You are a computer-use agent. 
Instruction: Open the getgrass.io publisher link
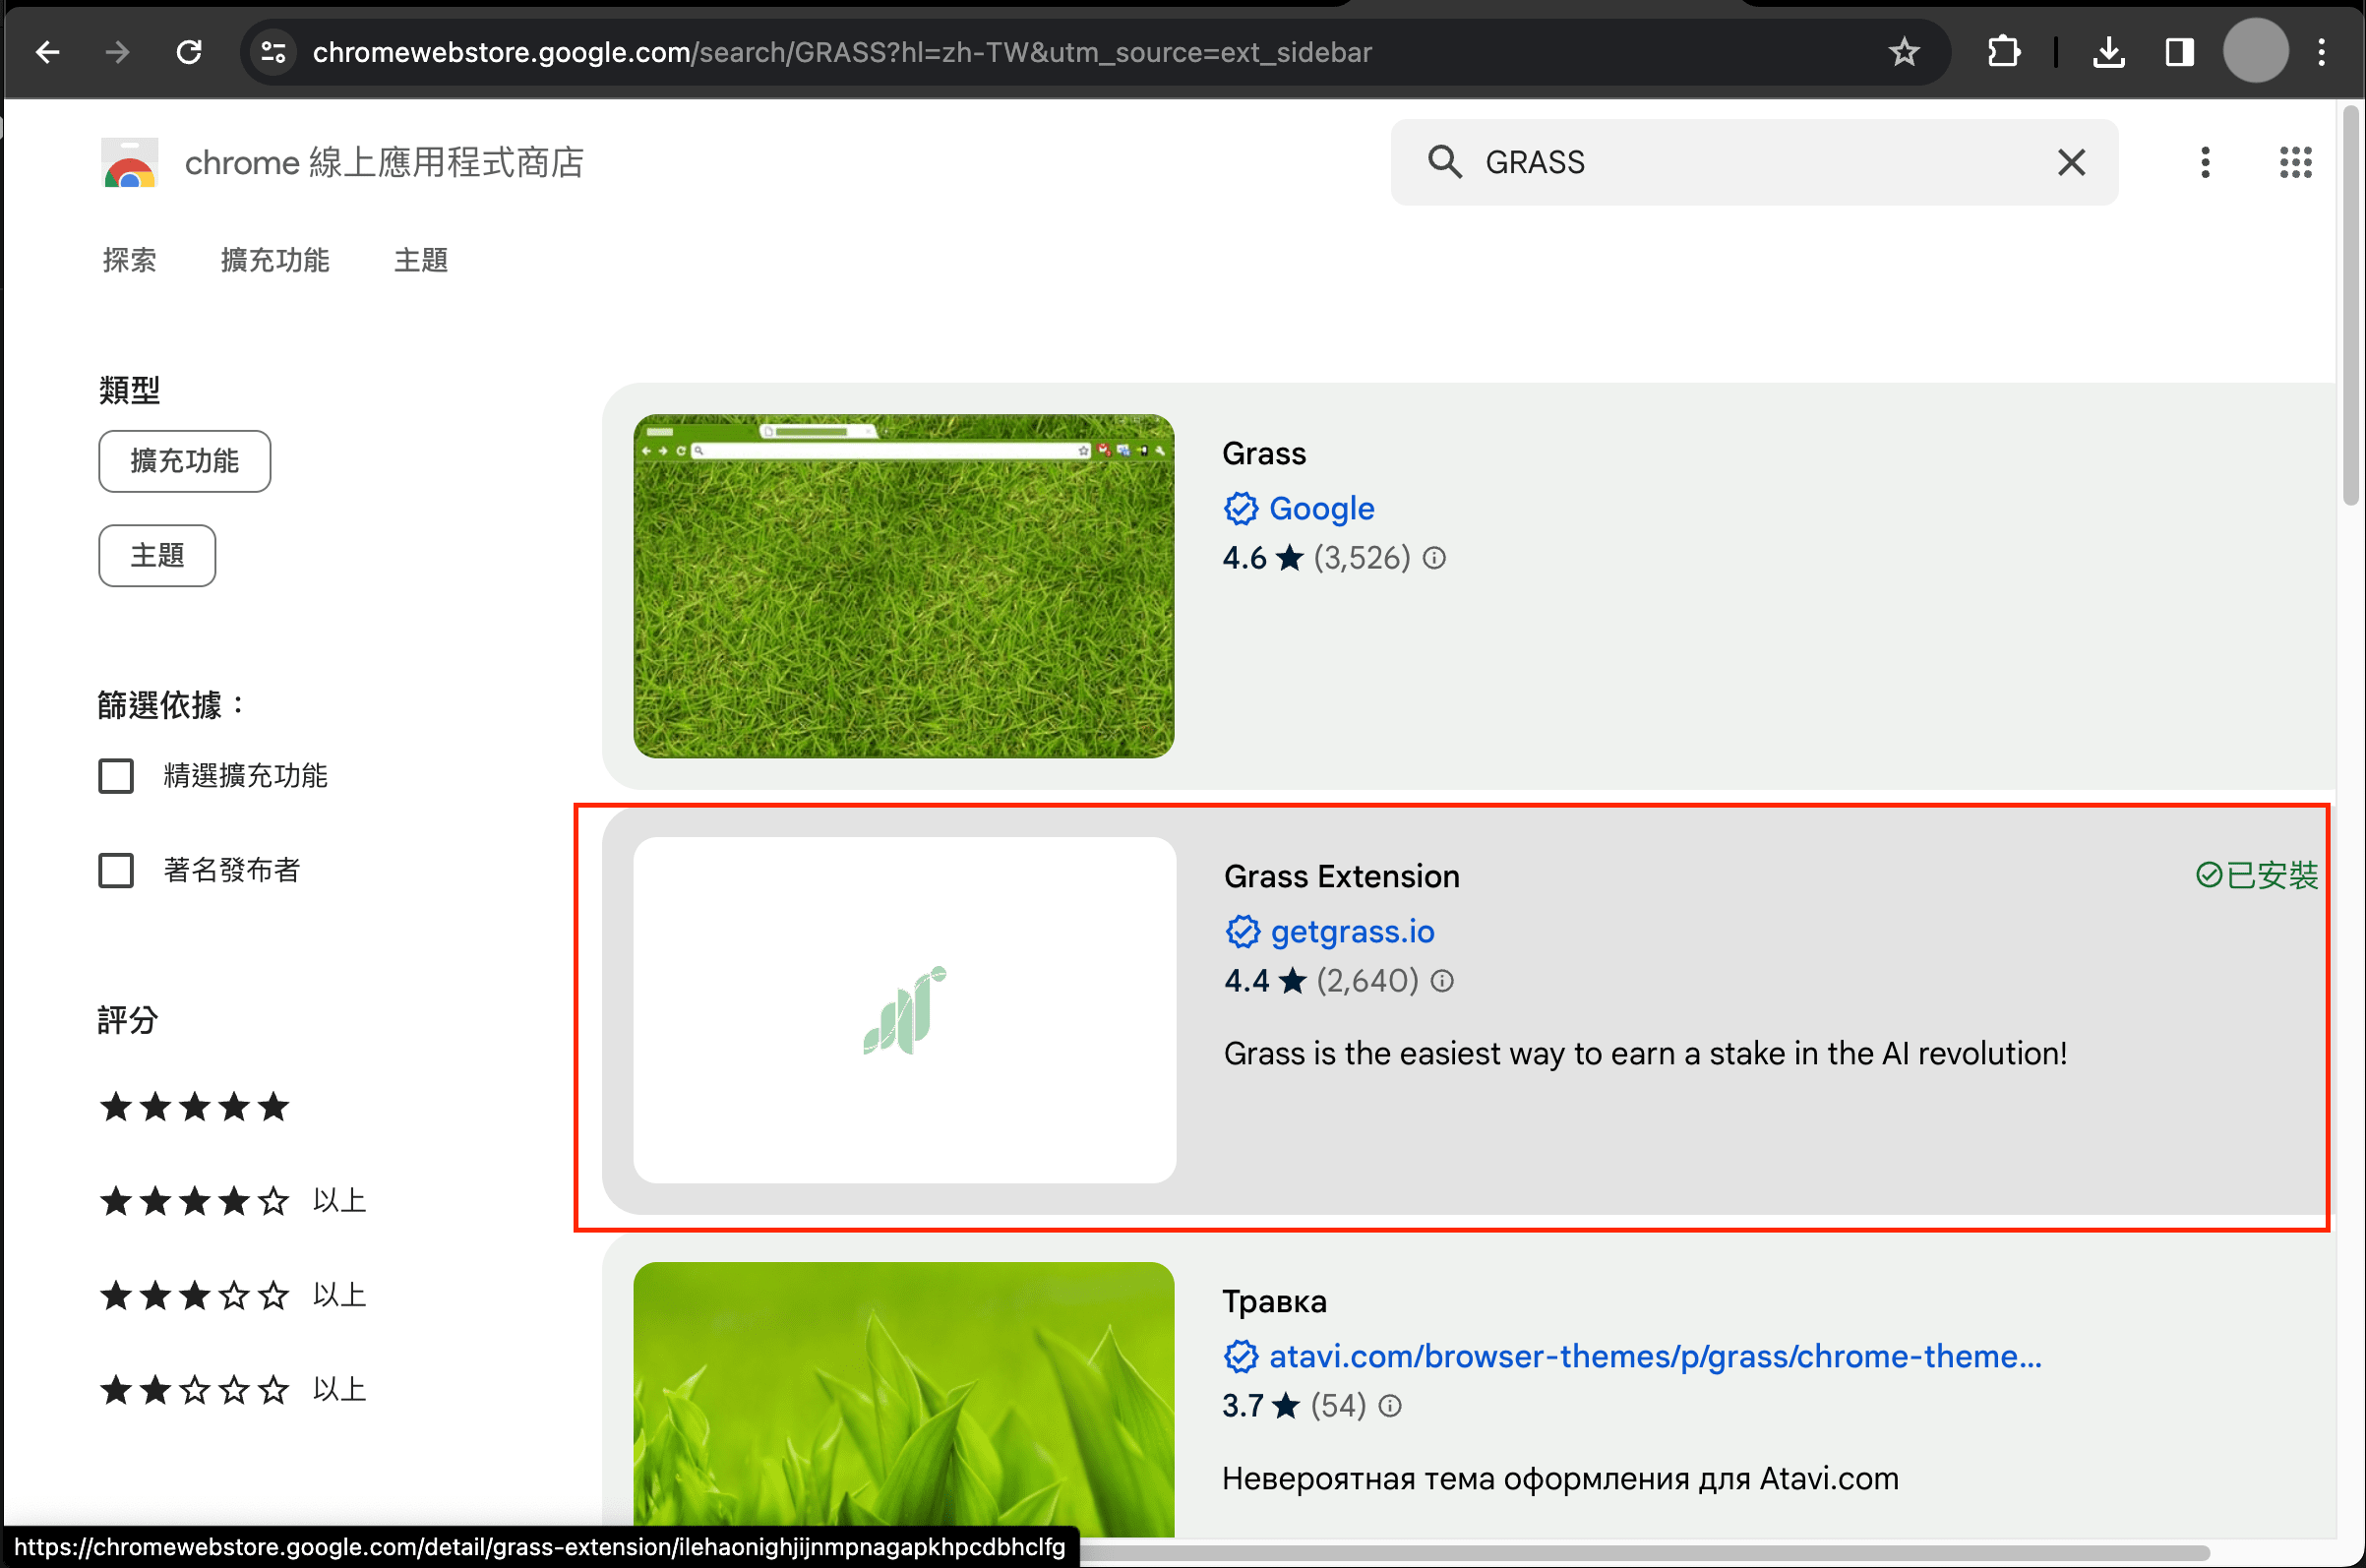pos(1352,932)
